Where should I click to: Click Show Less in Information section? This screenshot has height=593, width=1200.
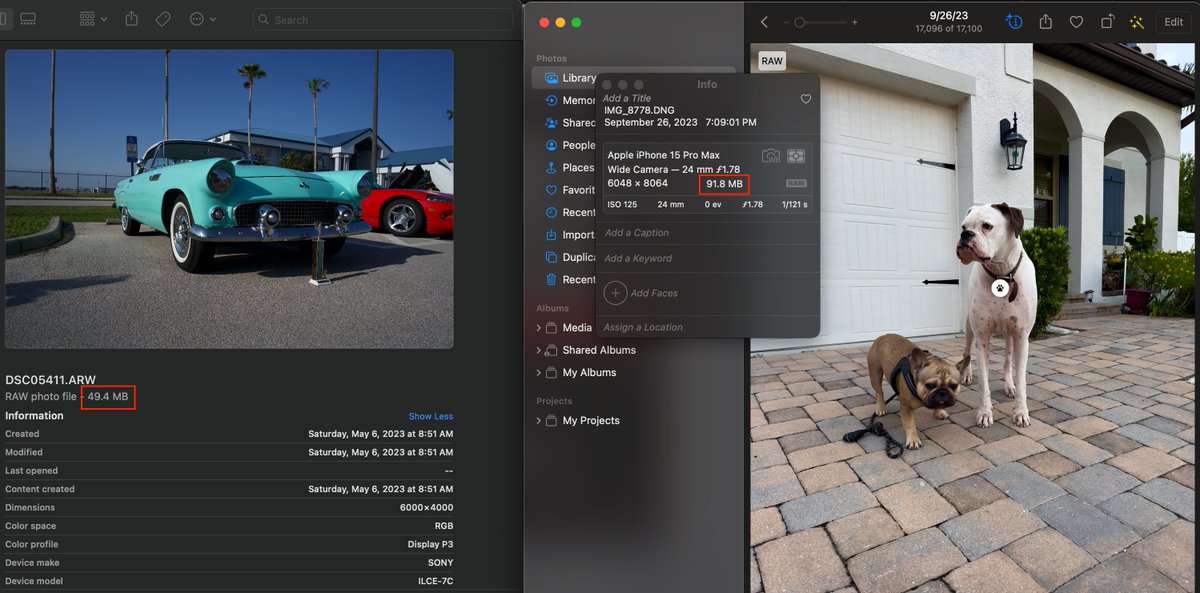tap(430, 416)
